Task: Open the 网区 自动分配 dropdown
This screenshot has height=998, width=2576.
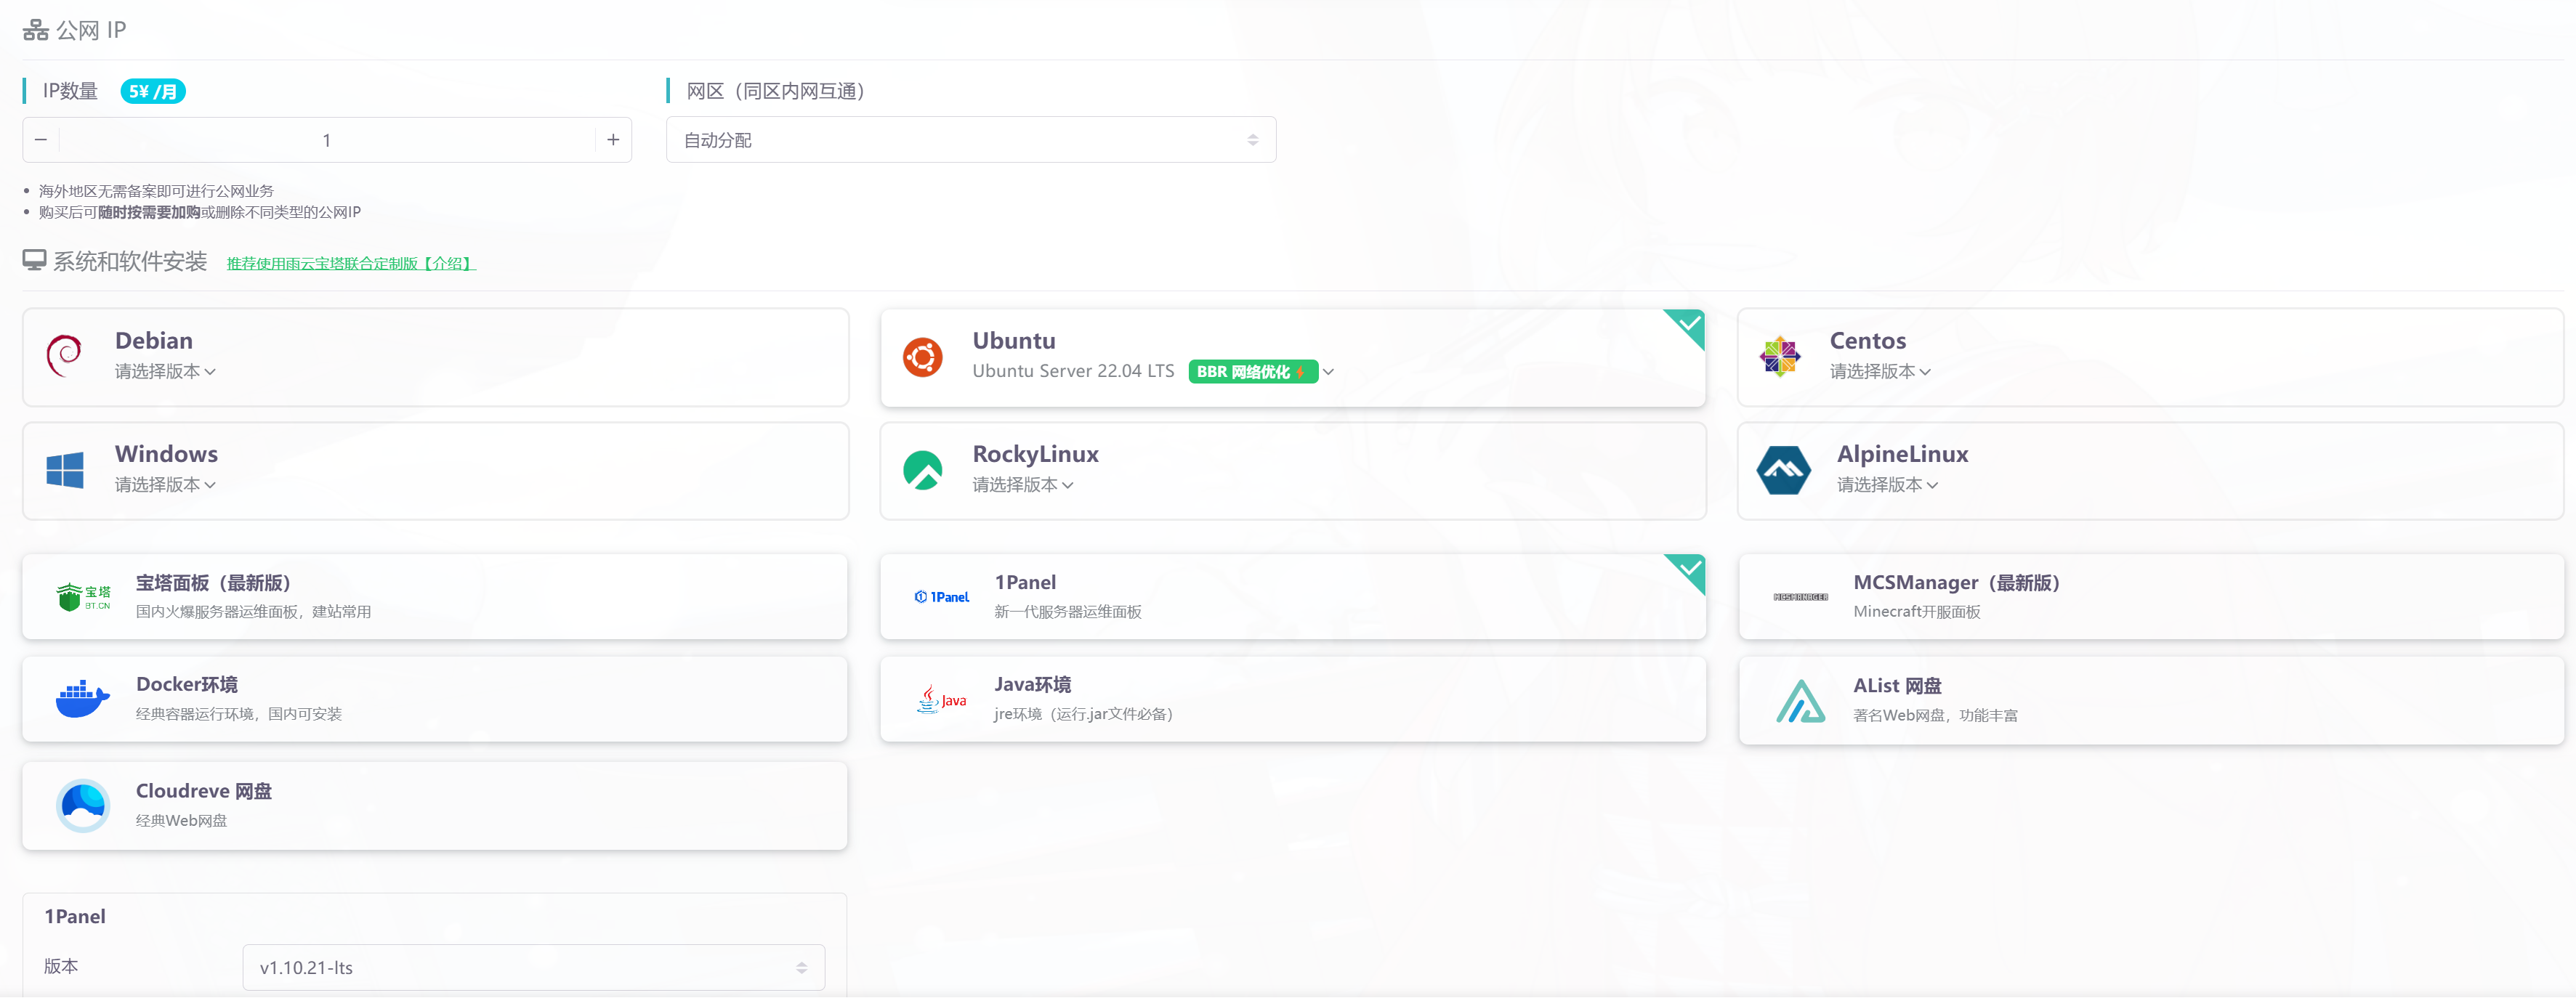Action: tap(971, 140)
